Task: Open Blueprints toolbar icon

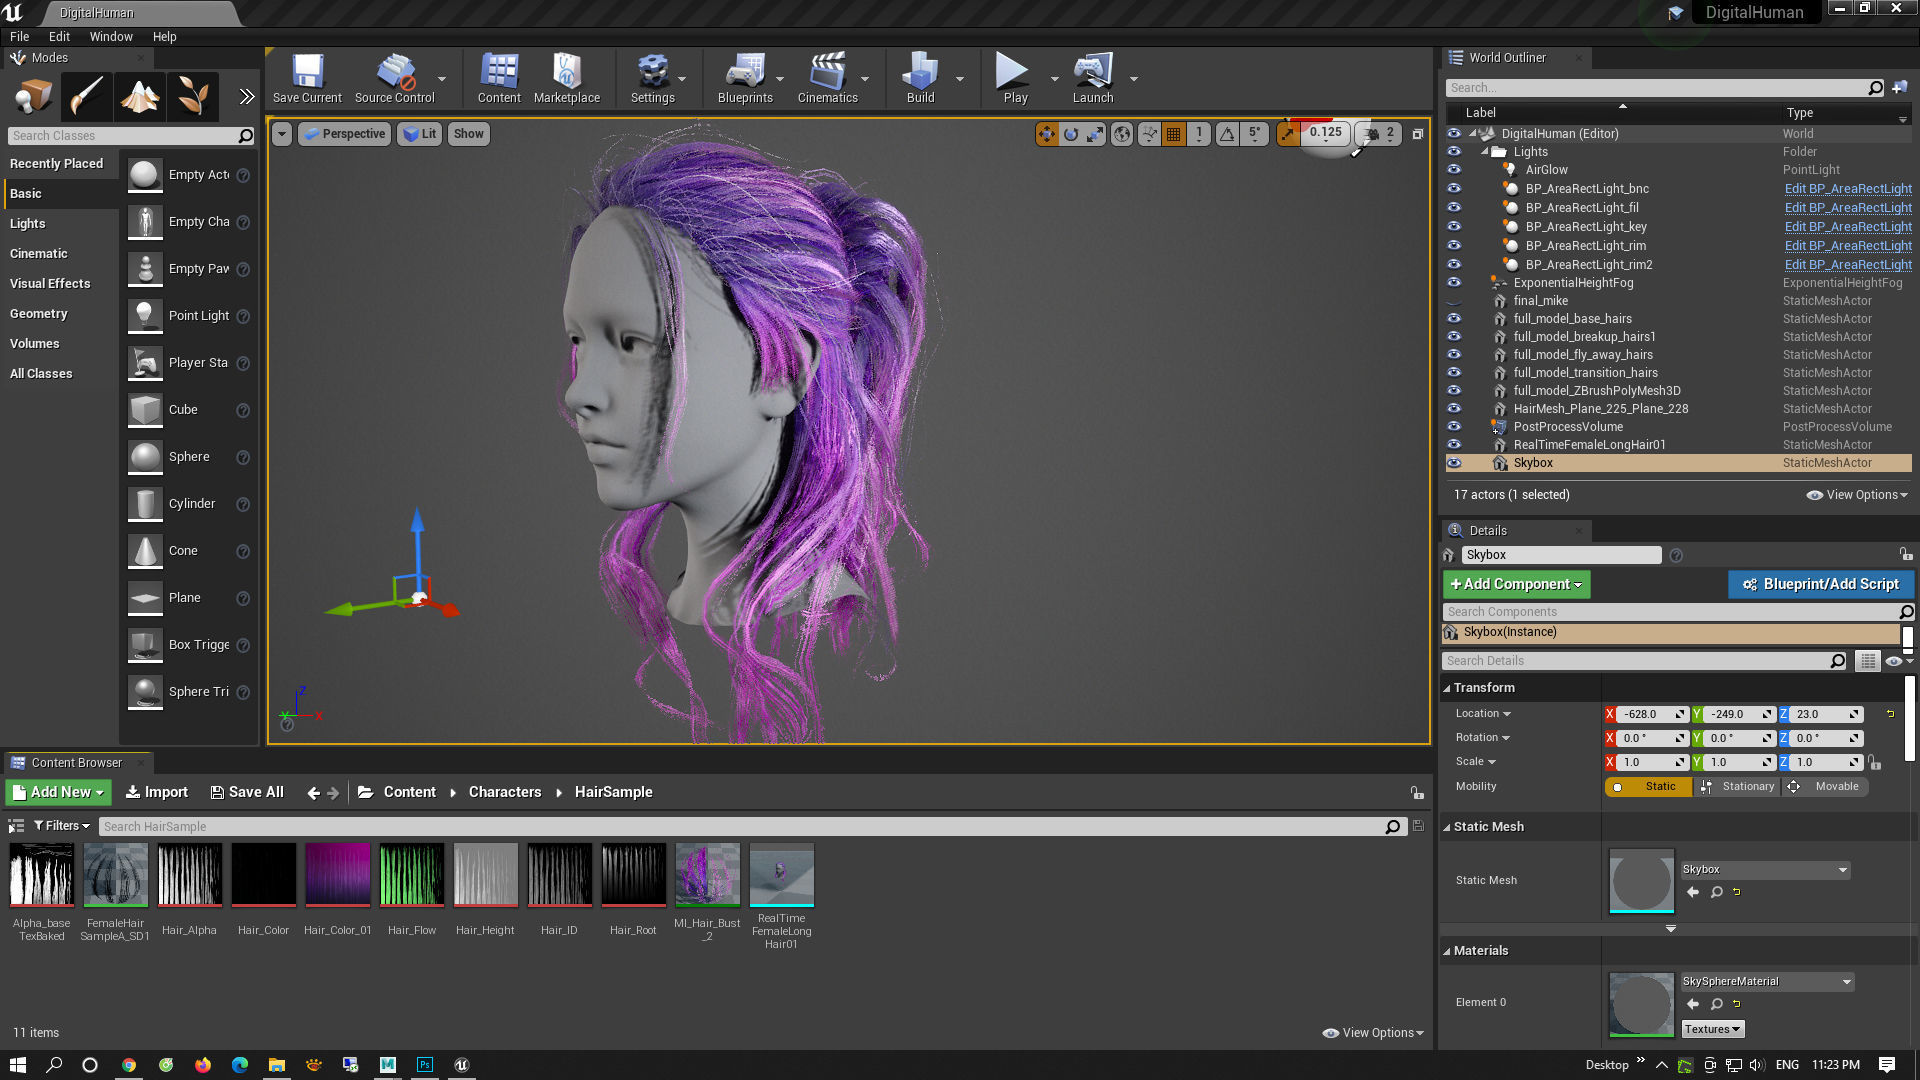Action: pos(745,79)
